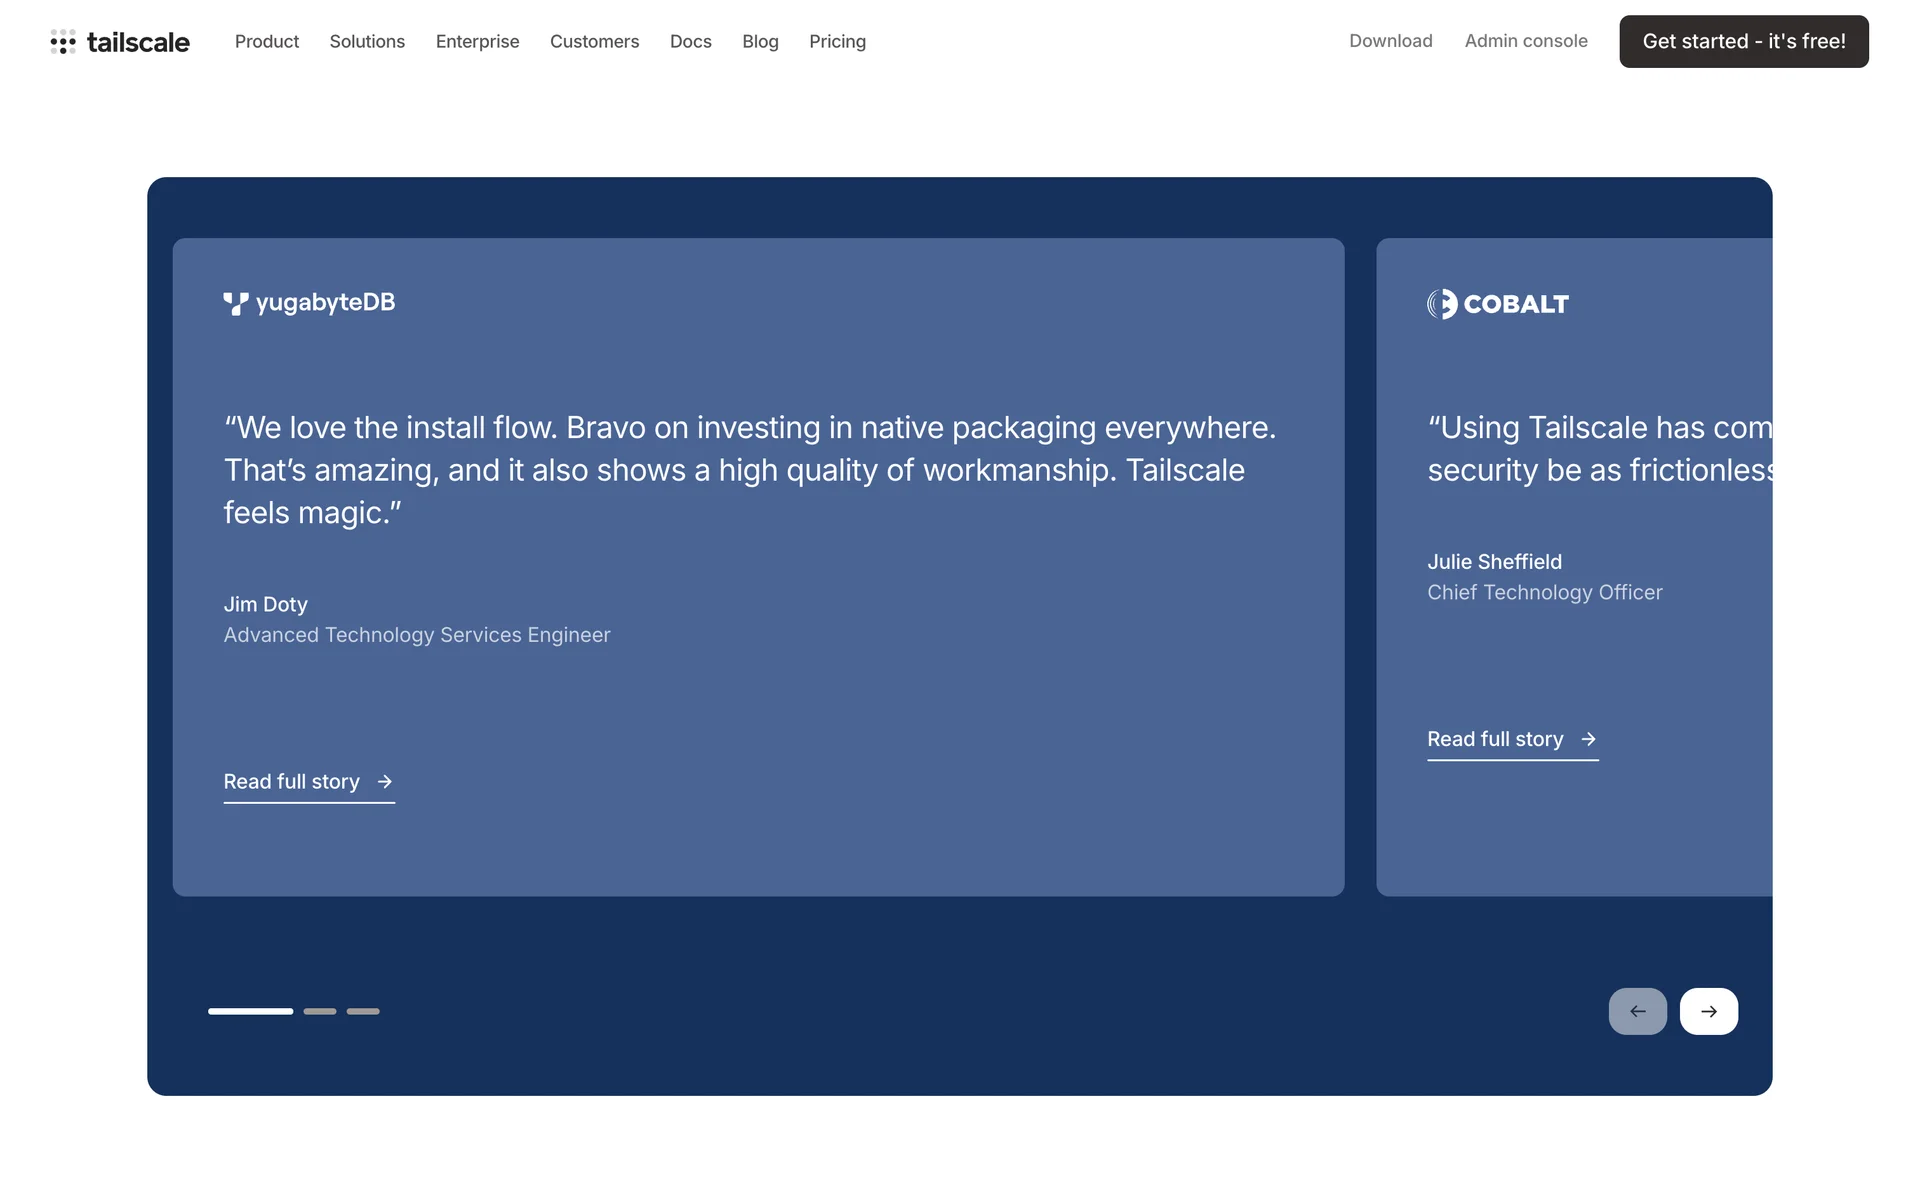
Task: Select the first carousel indicator bar
Action: pos(250,1011)
